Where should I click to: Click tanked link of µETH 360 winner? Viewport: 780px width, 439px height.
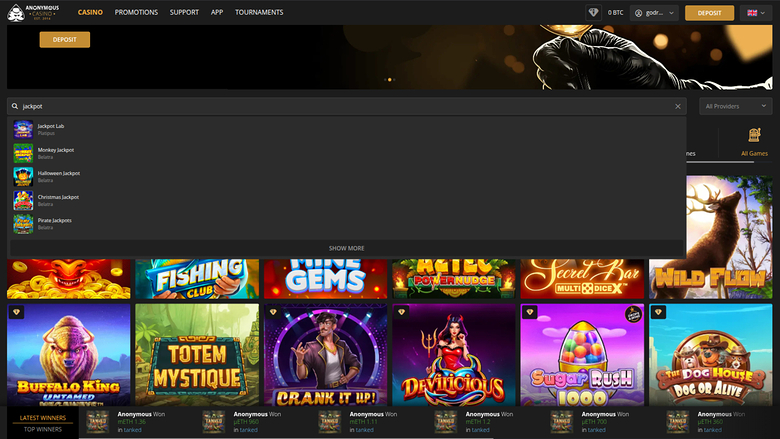[712, 430]
